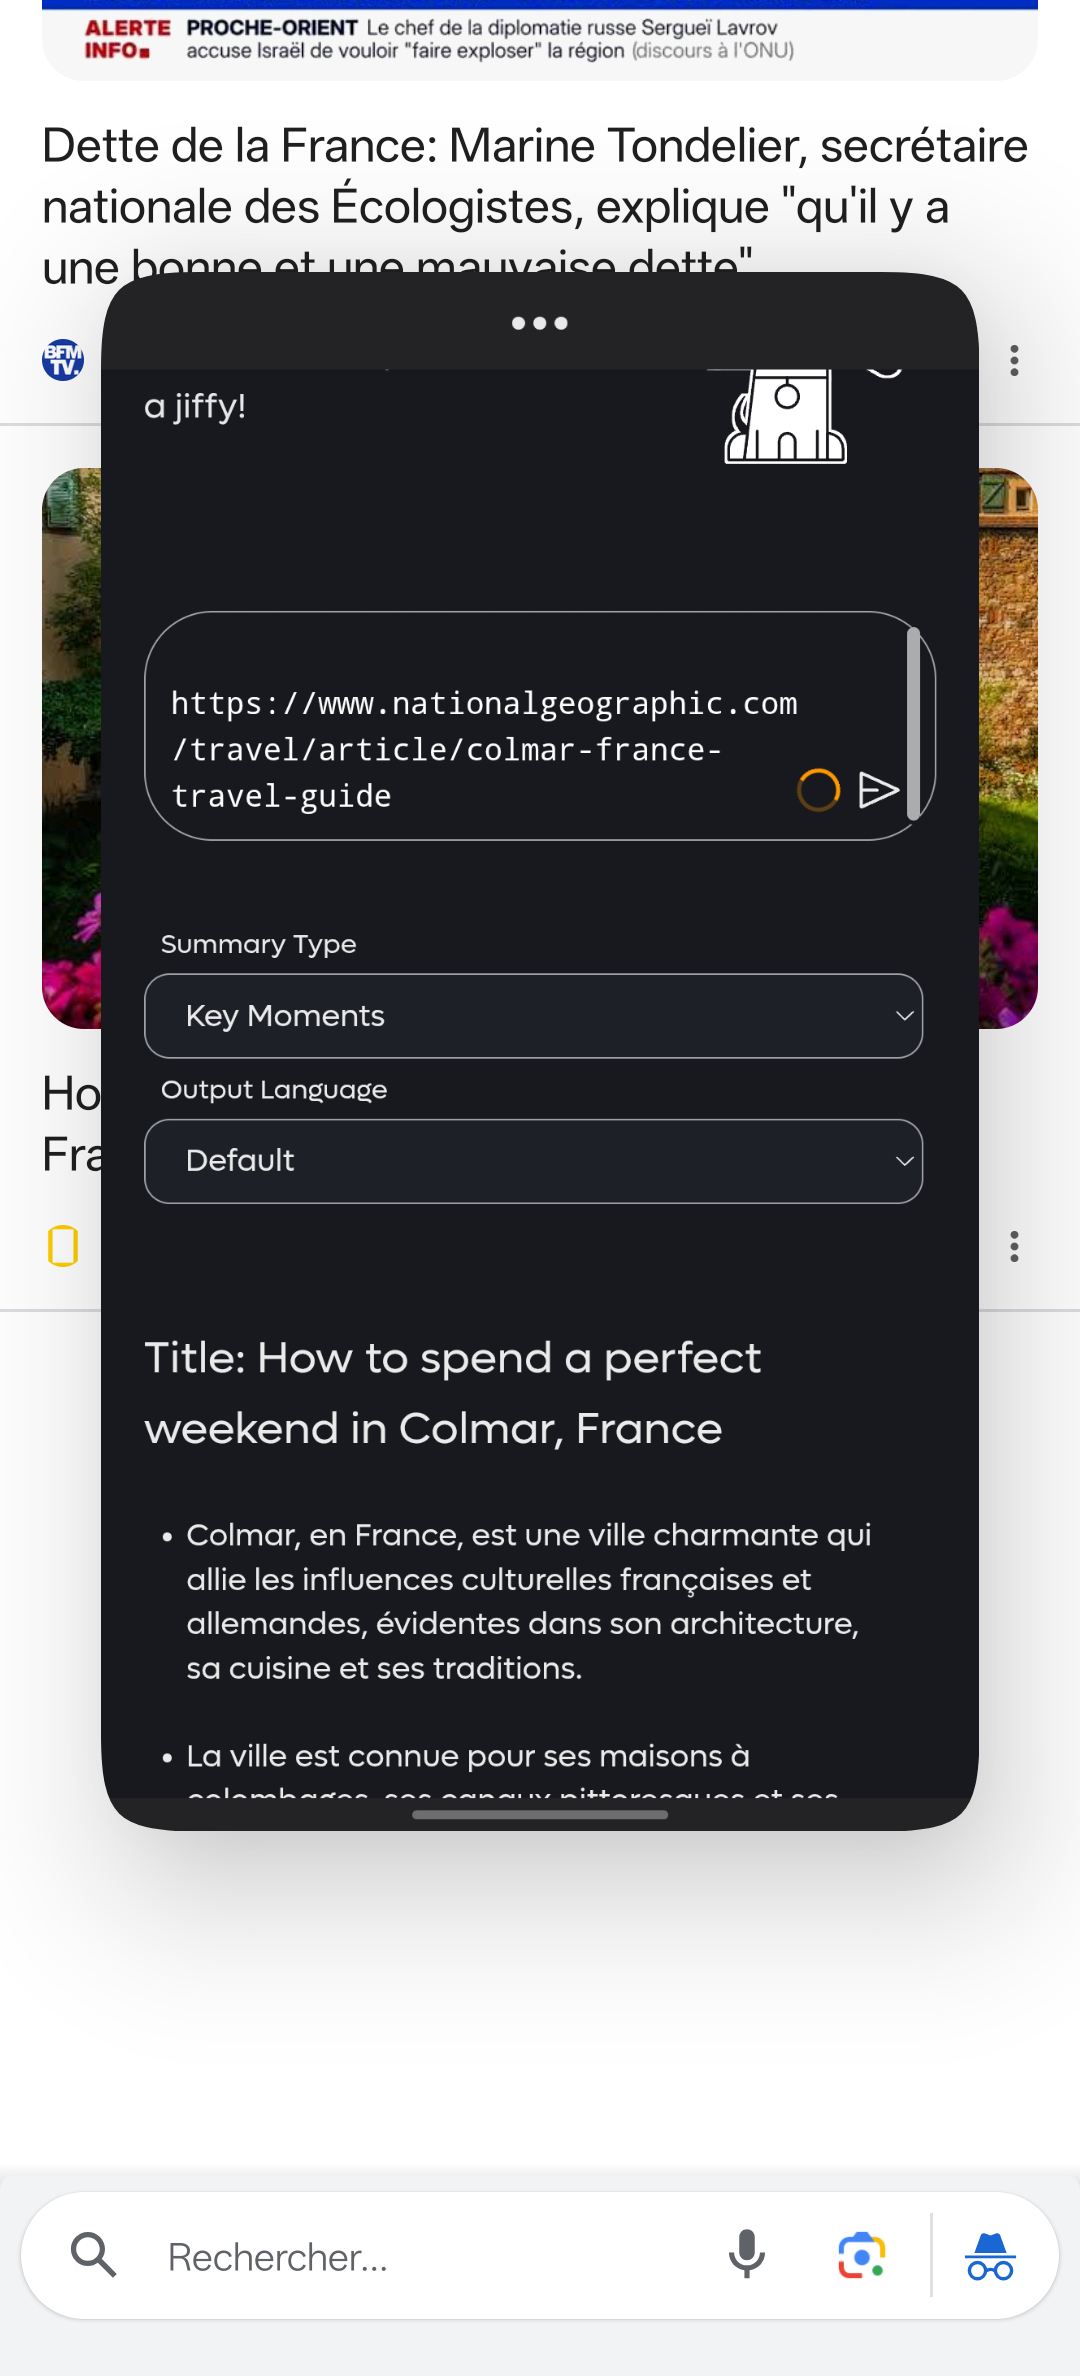Open Google Lens visual search
This screenshot has height=2376, width=1080.
pos(861,2255)
